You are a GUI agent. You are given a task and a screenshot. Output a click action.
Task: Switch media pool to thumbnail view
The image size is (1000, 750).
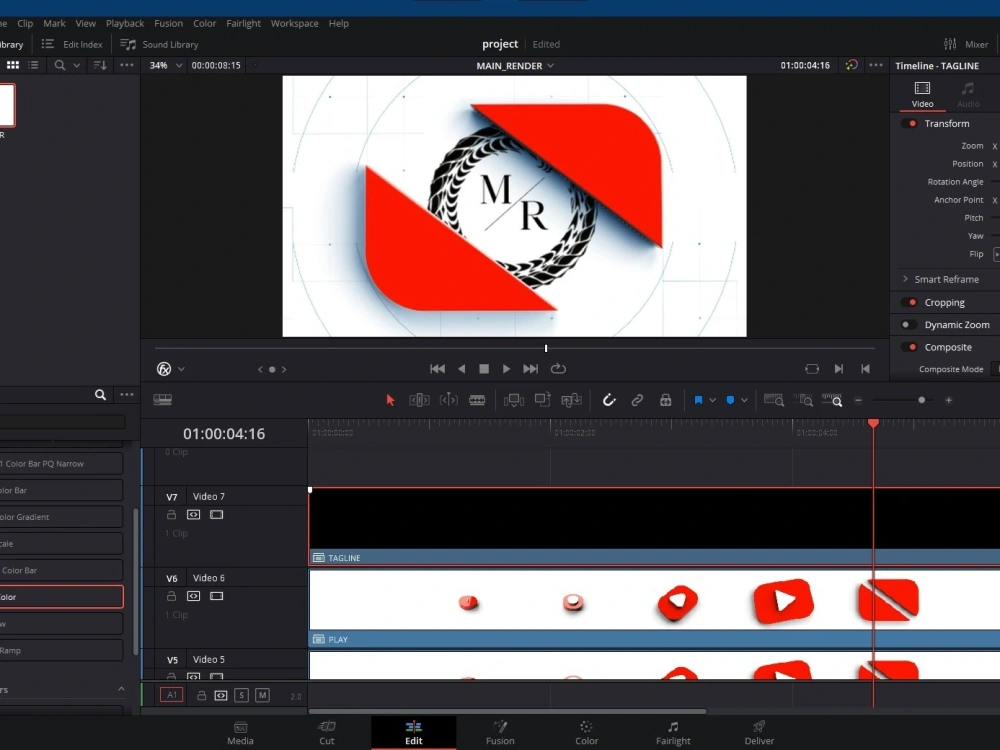[x=13, y=65]
